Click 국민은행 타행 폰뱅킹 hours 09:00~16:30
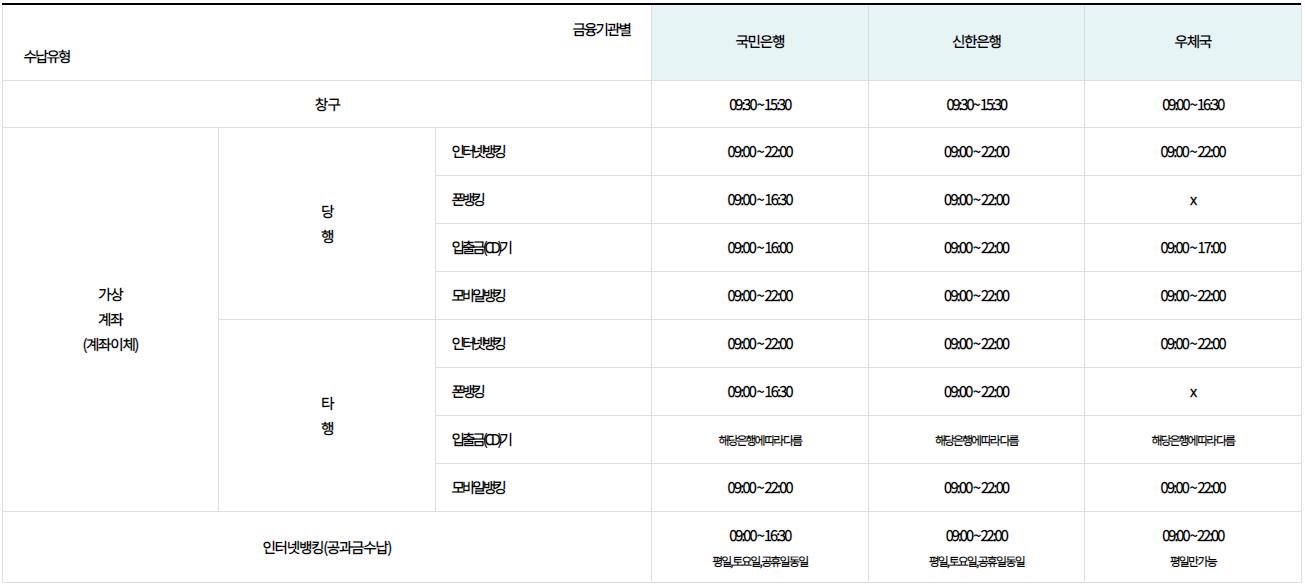1305x586 pixels. pyautogui.click(x=760, y=392)
